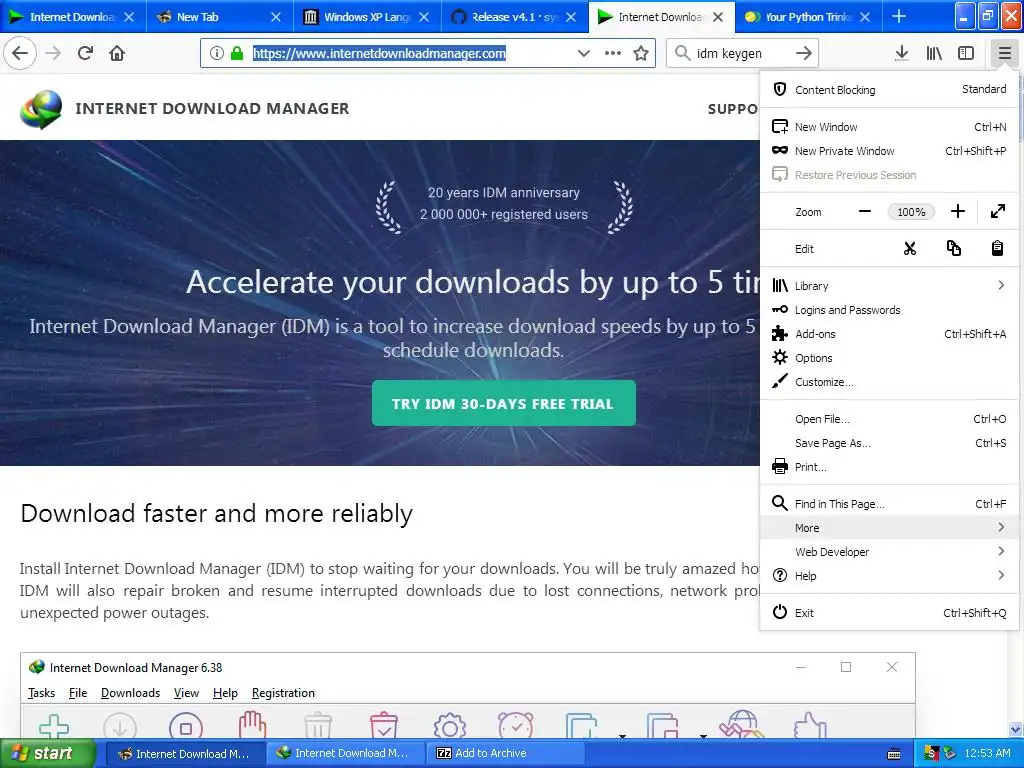Click the Copy icon in Edit row
Screen dimensions: 1024x768
click(x=953, y=248)
